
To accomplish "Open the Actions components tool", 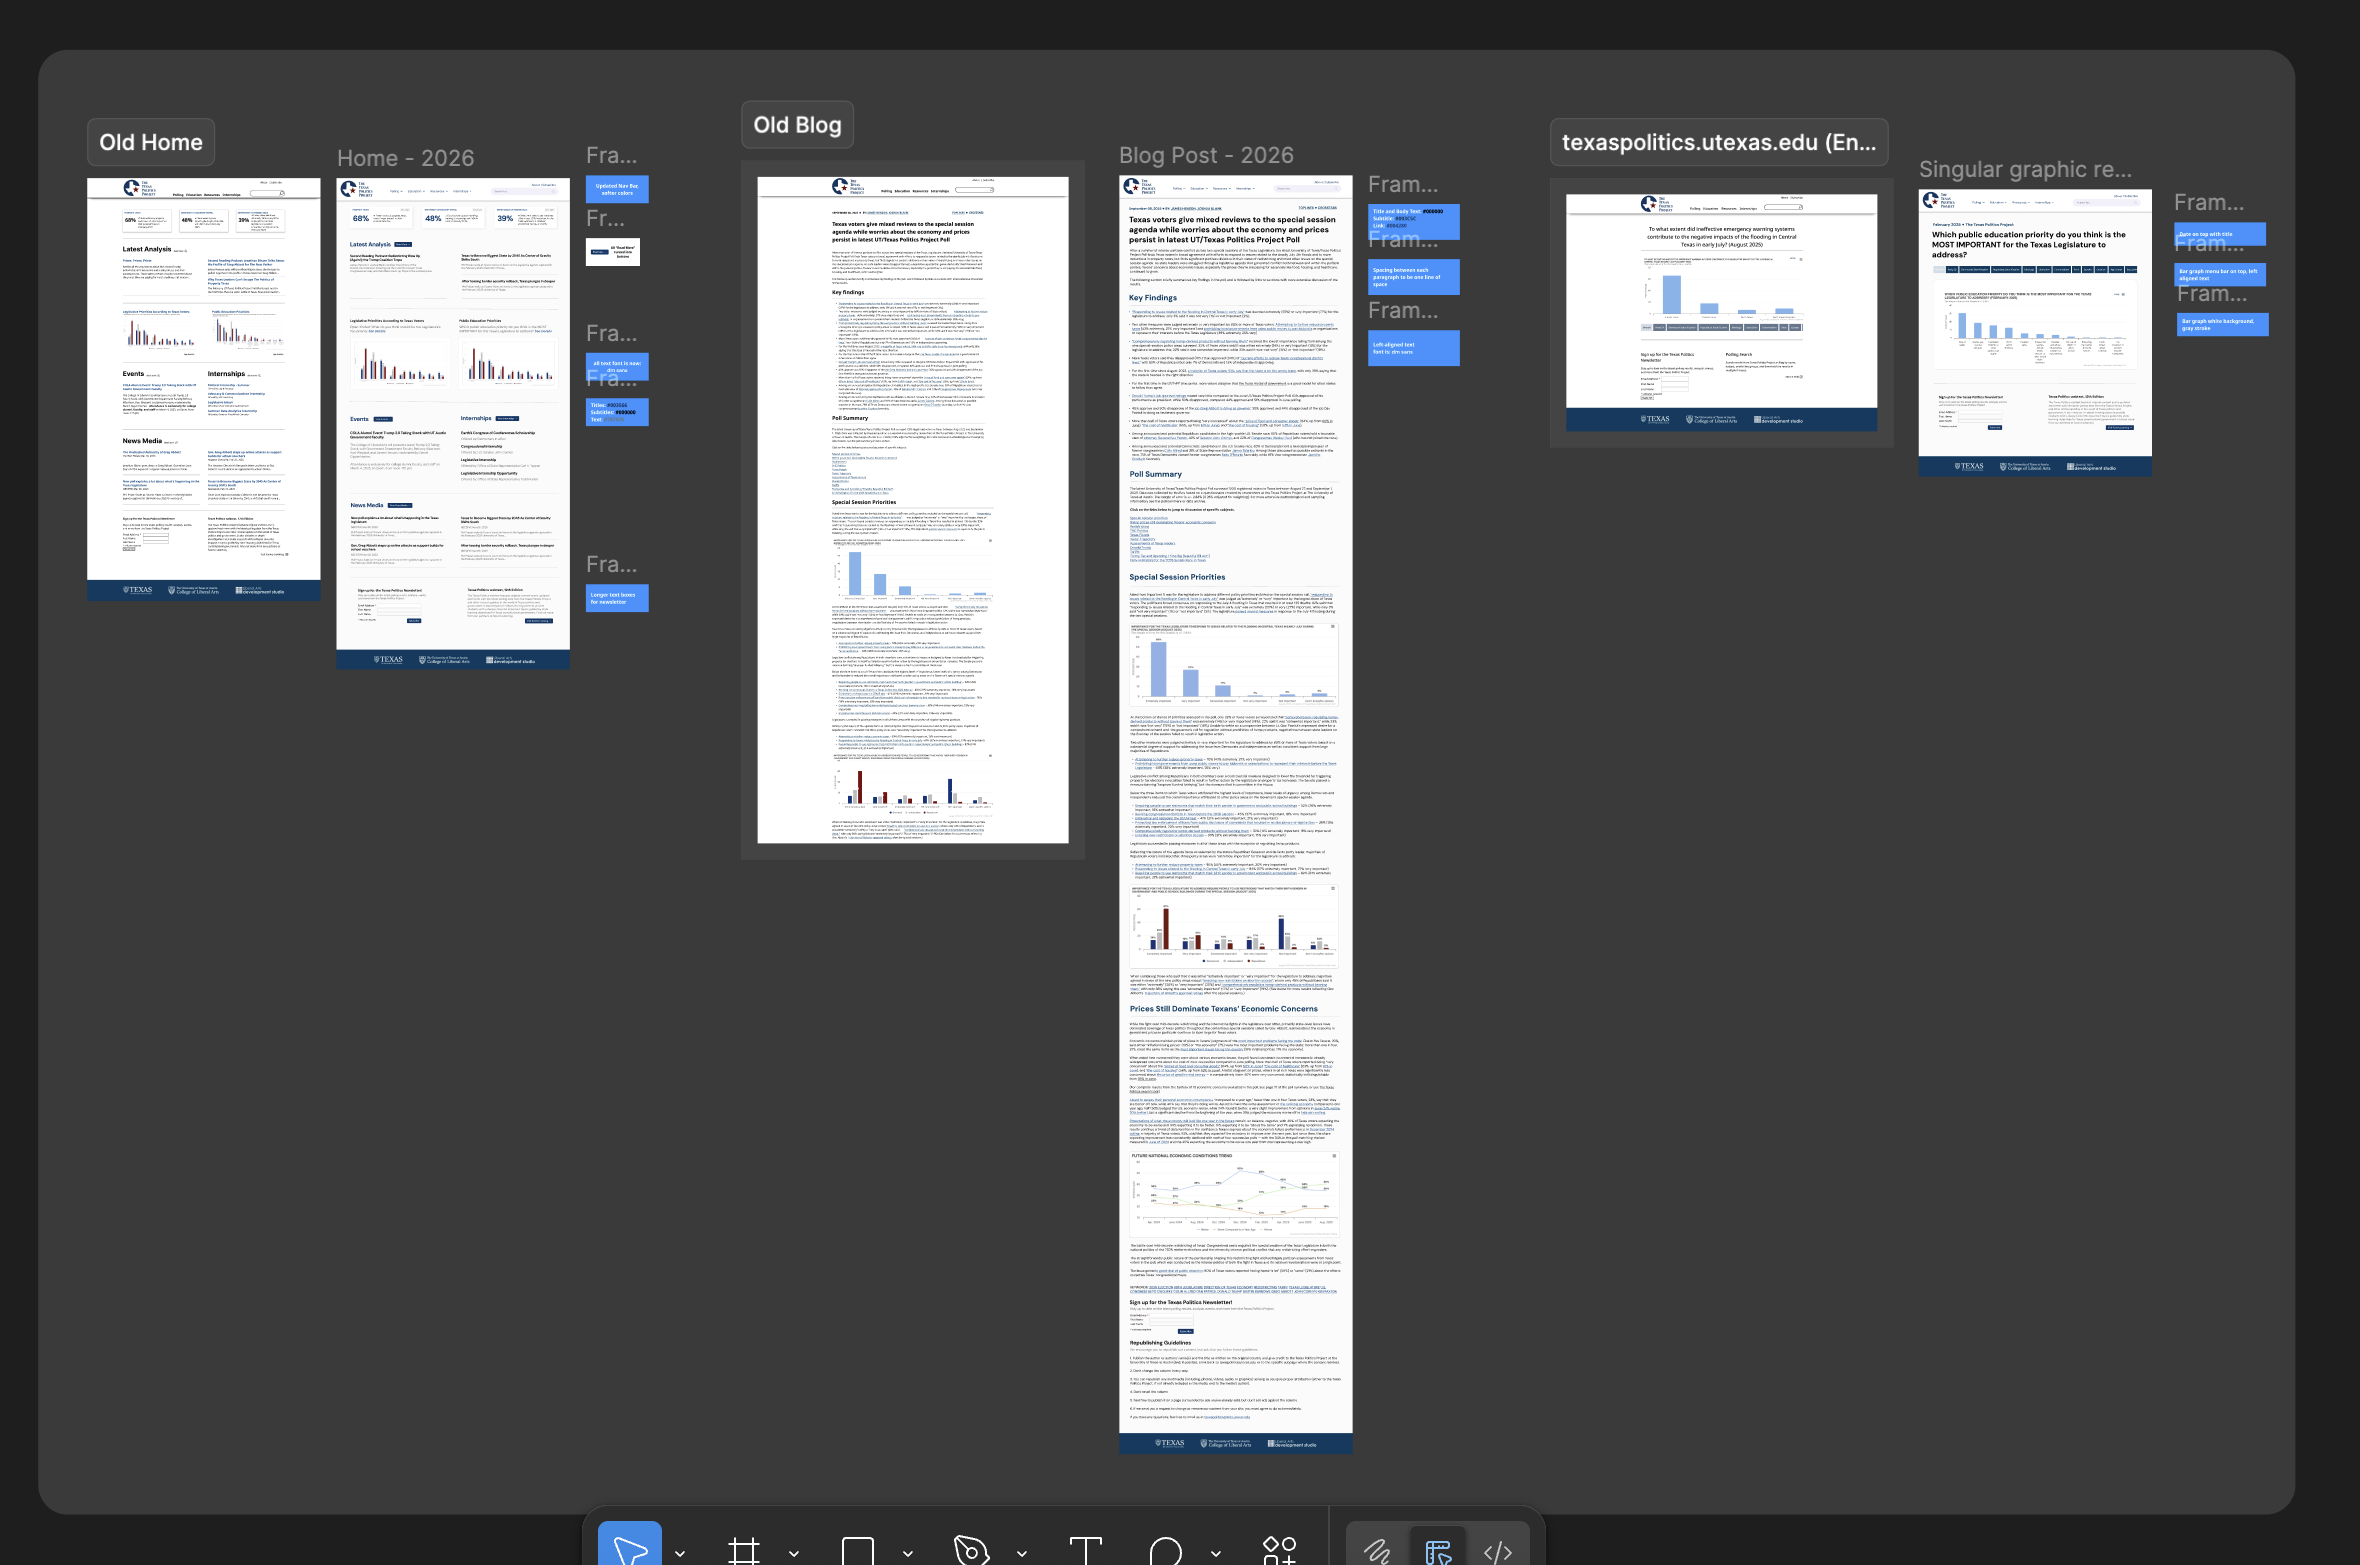I will 1279,1551.
